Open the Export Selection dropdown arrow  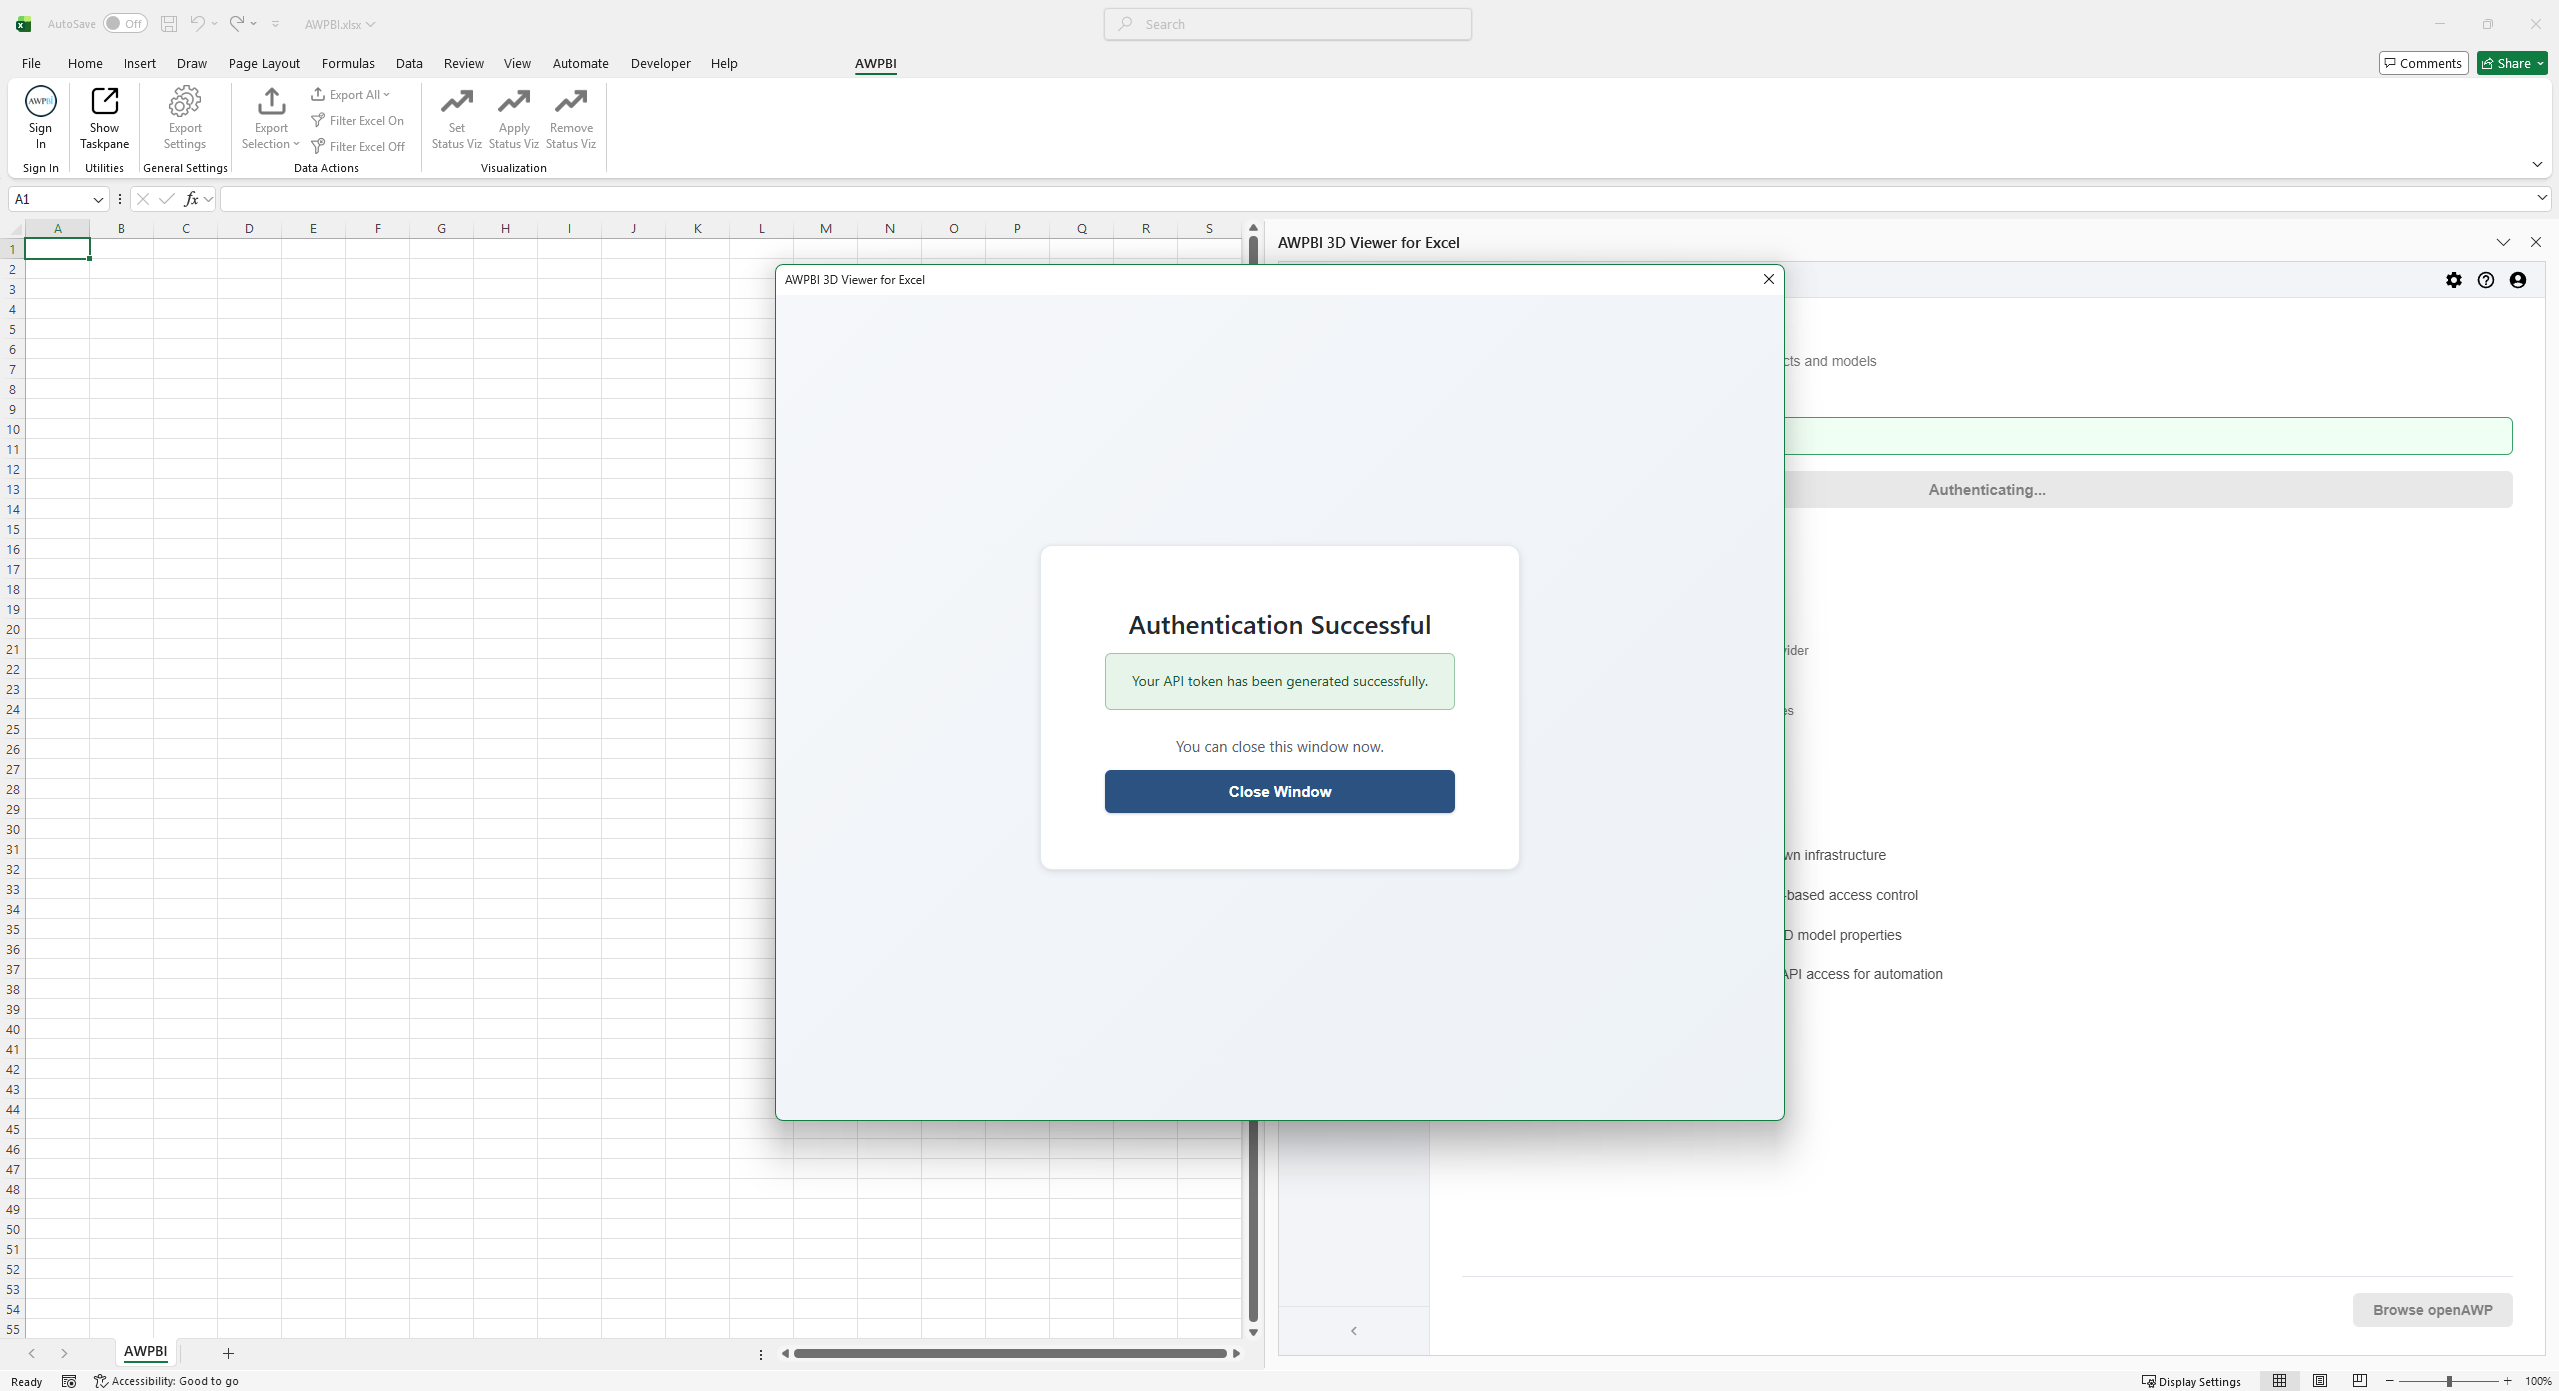[296, 144]
